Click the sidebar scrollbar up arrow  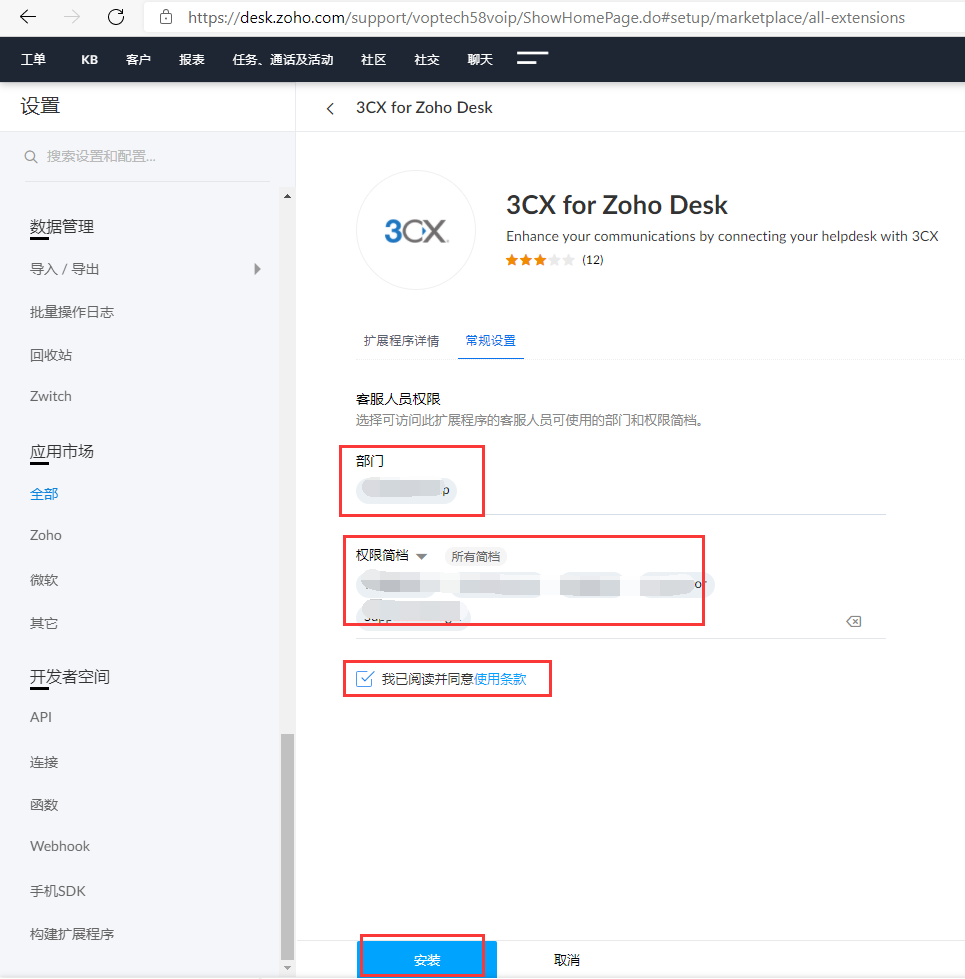(x=287, y=196)
